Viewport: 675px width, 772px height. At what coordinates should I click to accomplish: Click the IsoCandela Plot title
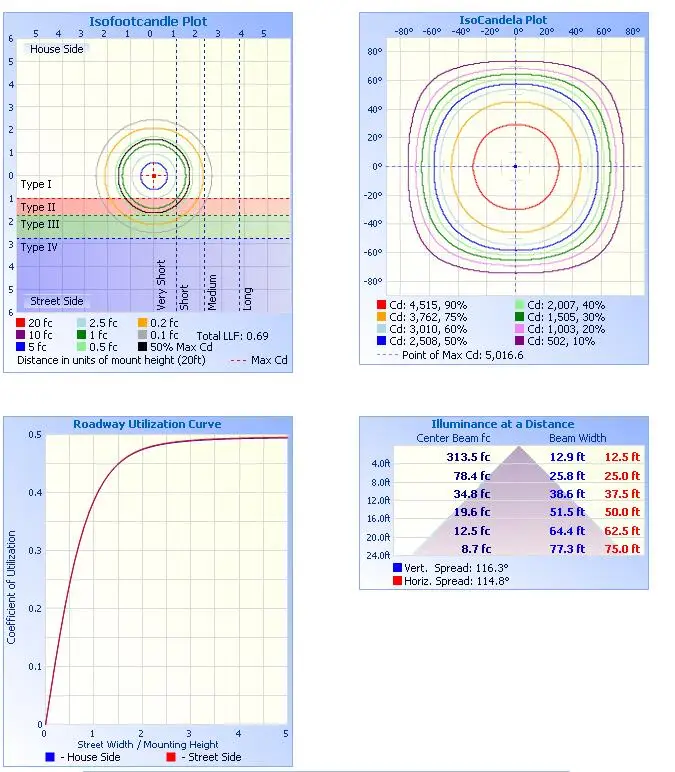coord(517,20)
